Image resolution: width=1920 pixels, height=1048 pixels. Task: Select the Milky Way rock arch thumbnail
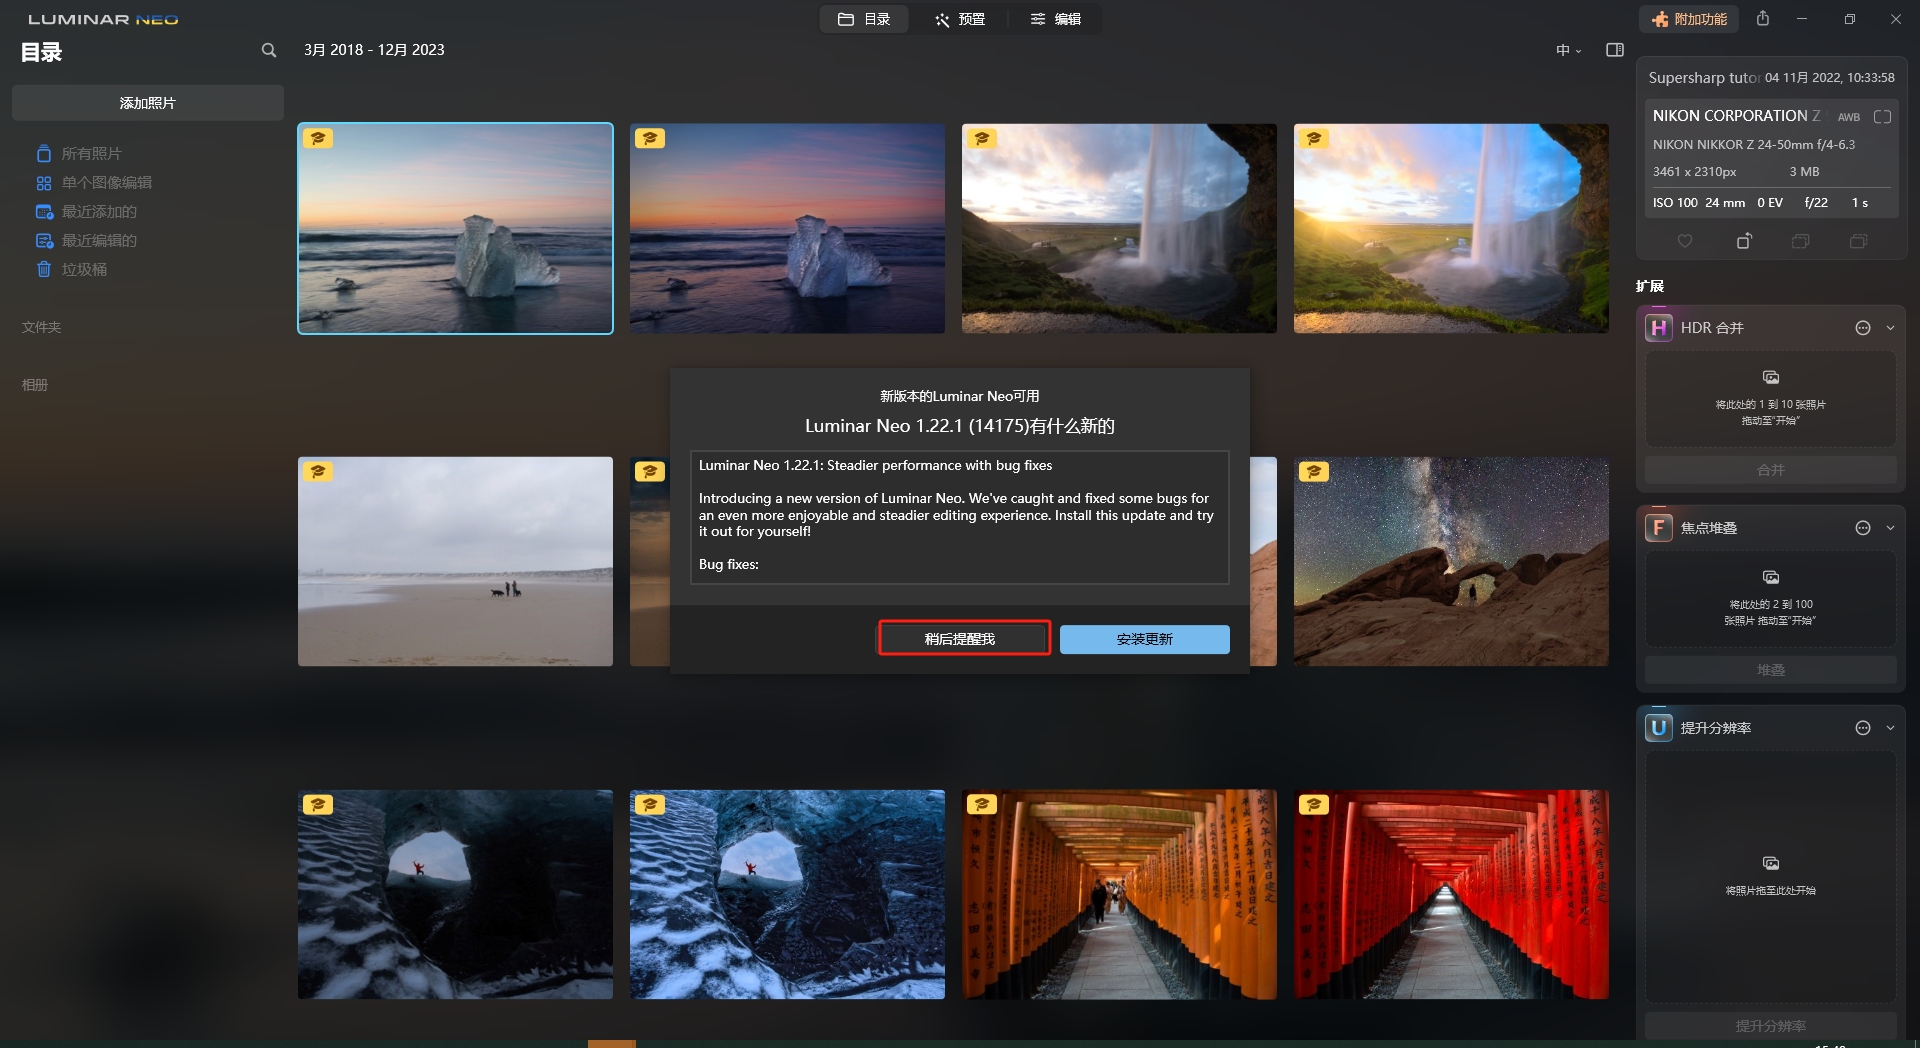[1451, 561]
